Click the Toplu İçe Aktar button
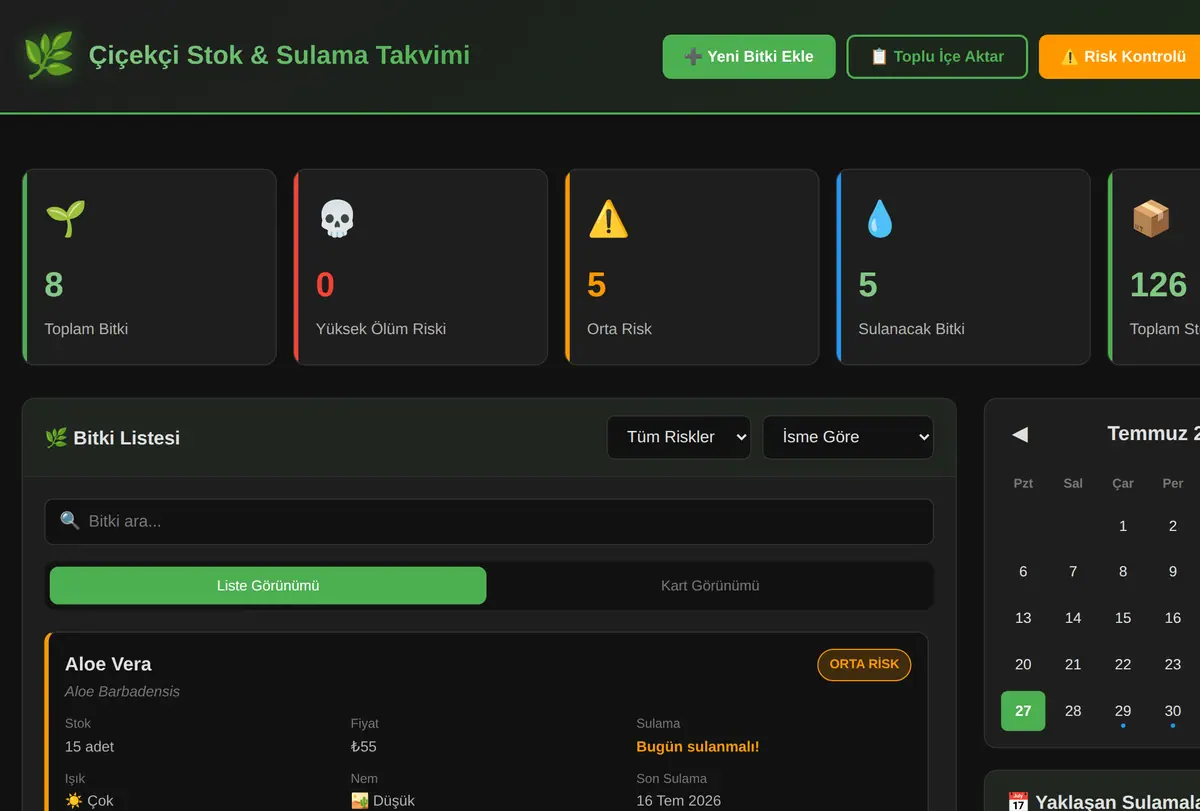 point(937,56)
